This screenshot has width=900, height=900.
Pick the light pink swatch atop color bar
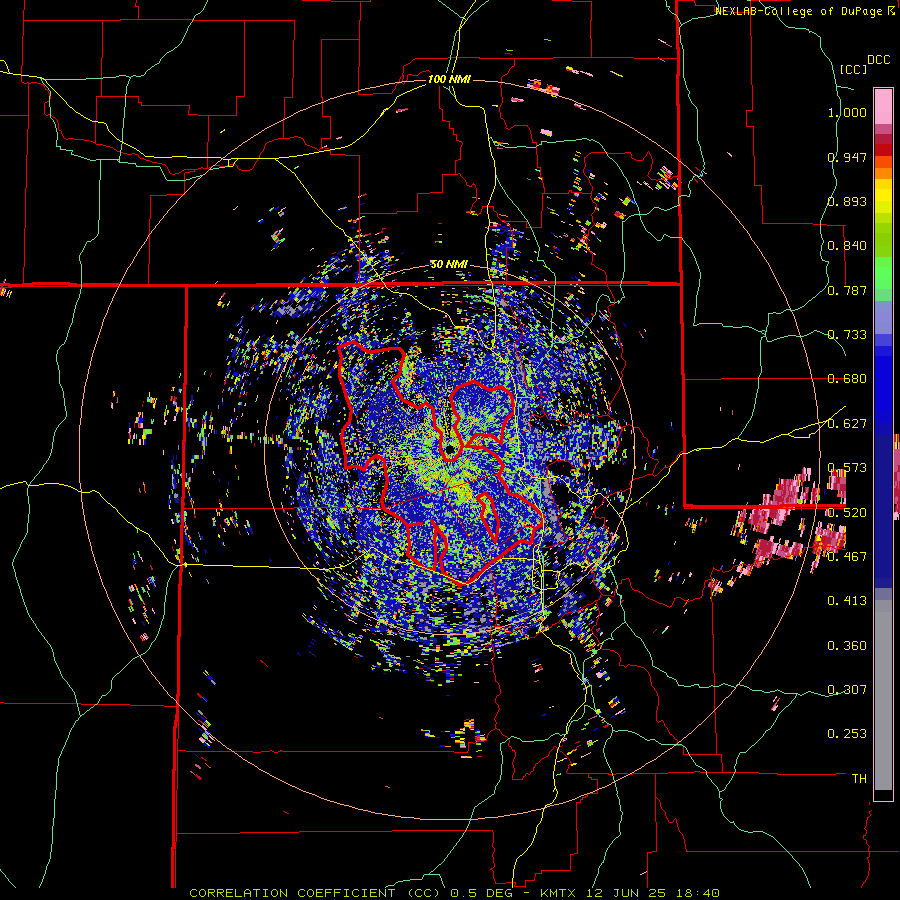(x=883, y=106)
